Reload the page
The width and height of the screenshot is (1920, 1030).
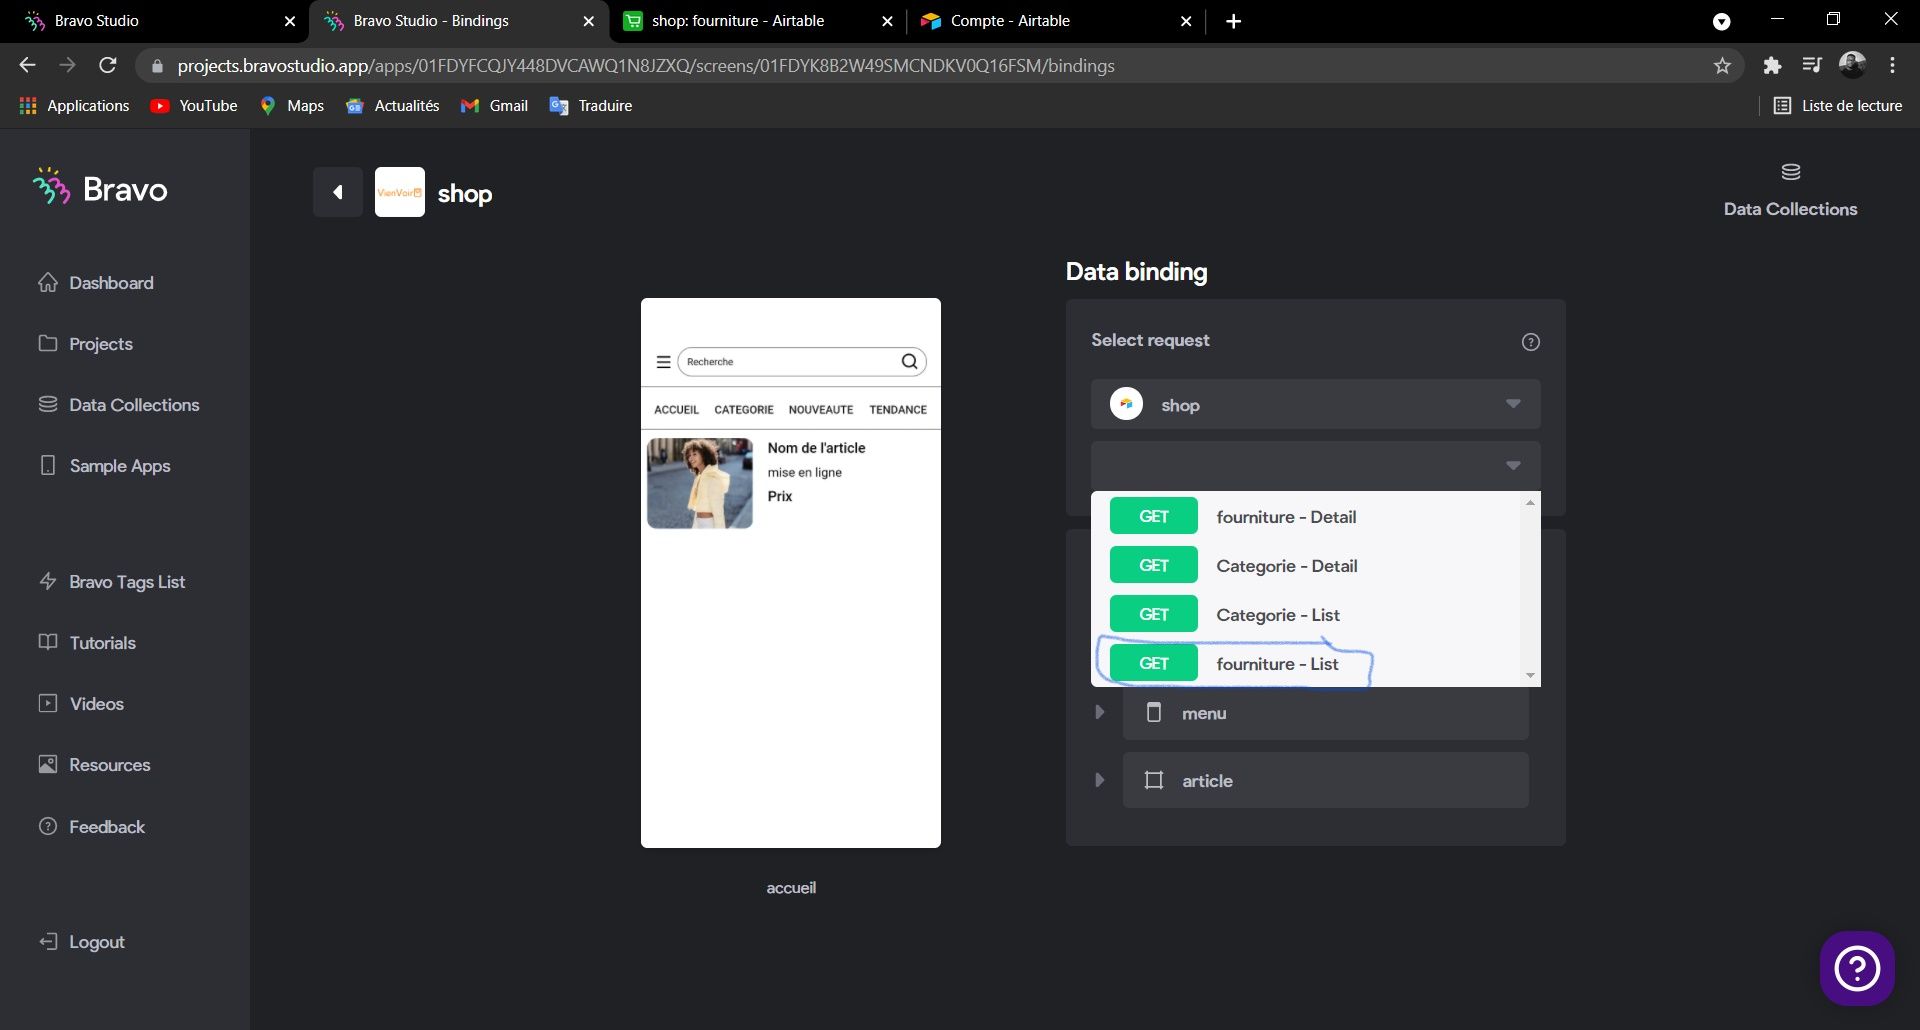108,66
